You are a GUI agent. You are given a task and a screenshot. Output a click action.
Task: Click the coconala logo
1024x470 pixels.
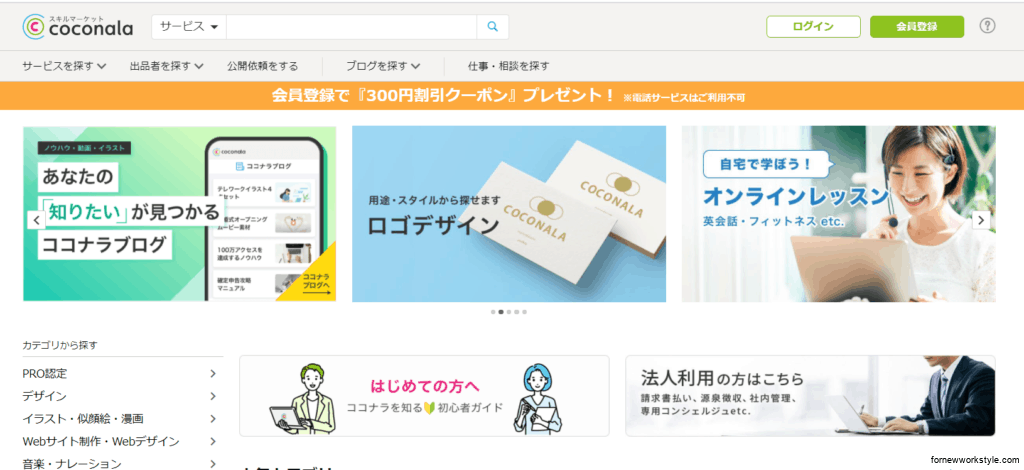click(78, 27)
